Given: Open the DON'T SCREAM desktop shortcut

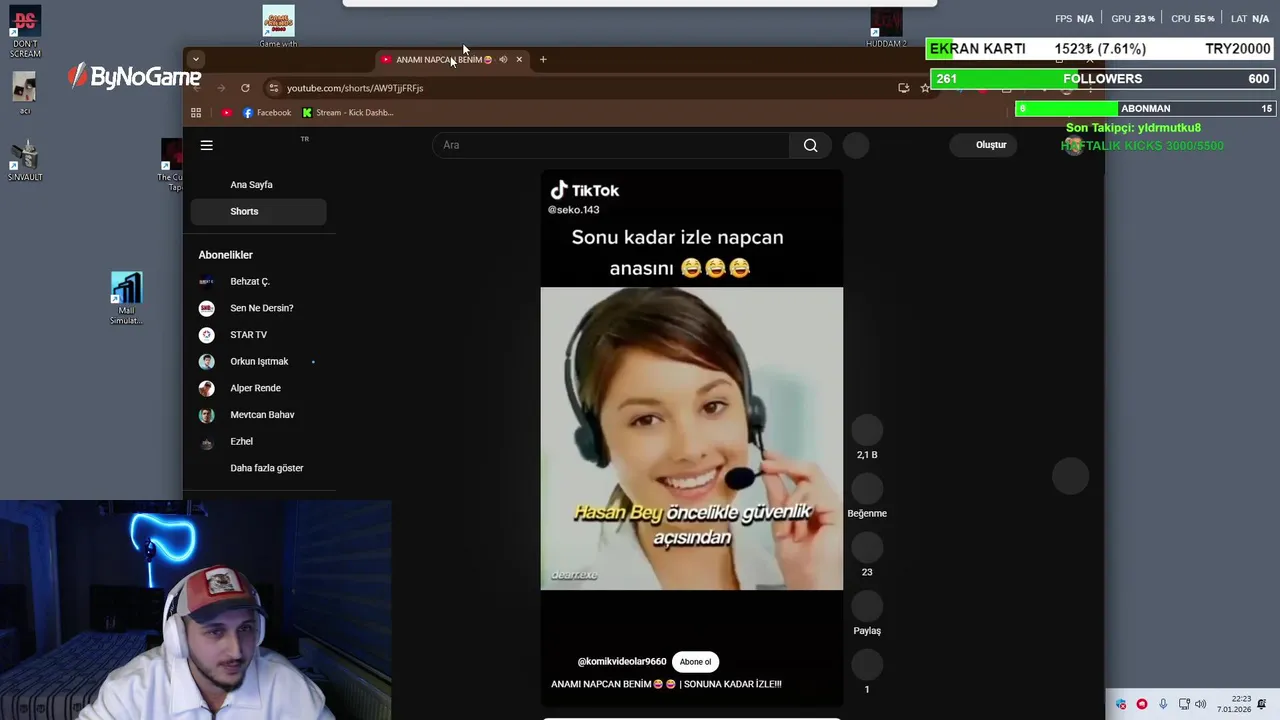Looking at the screenshot, I should [25, 31].
